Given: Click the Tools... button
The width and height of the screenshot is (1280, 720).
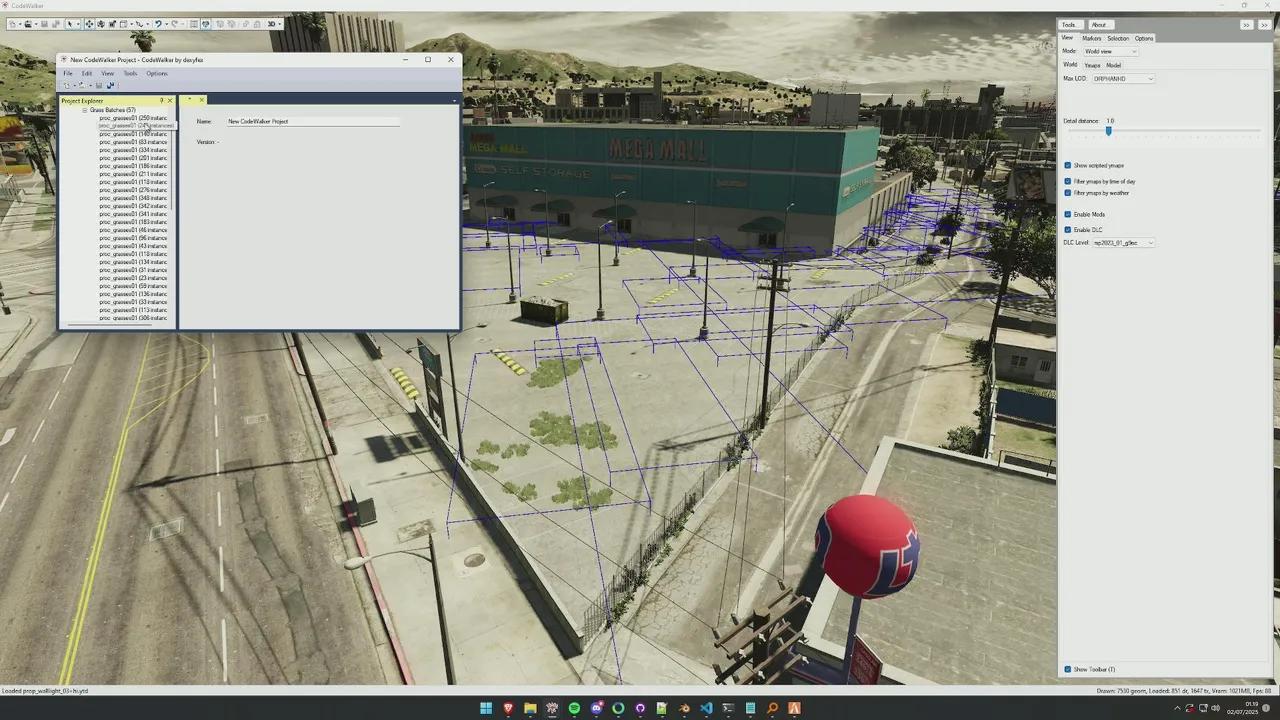Looking at the screenshot, I should 1070,24.
